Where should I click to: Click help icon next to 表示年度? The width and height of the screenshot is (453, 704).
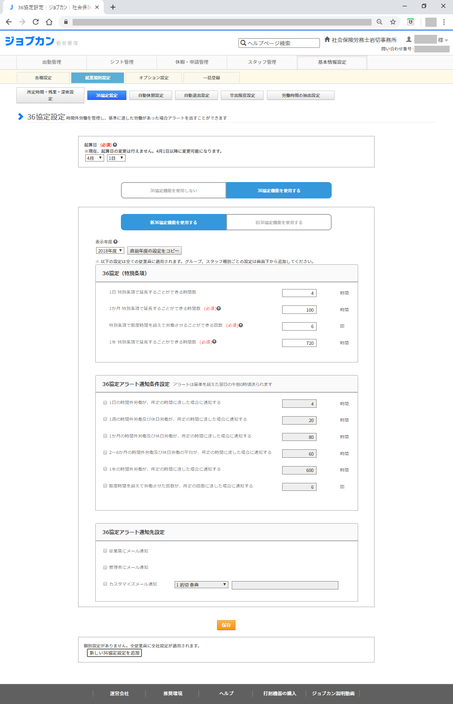(115, 242)
